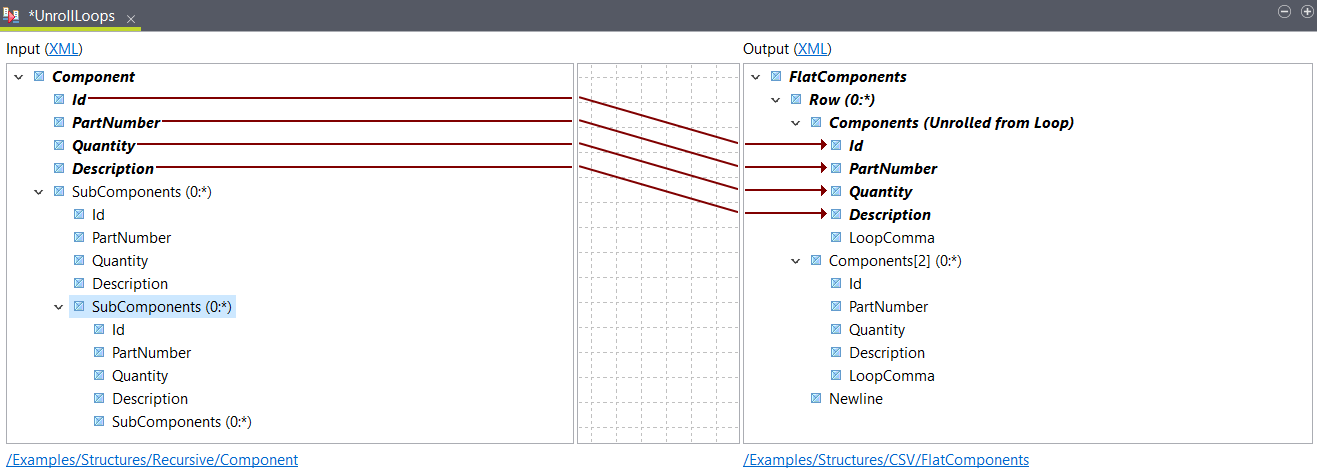Click the input PartNumber field icon

pos(59,122)
